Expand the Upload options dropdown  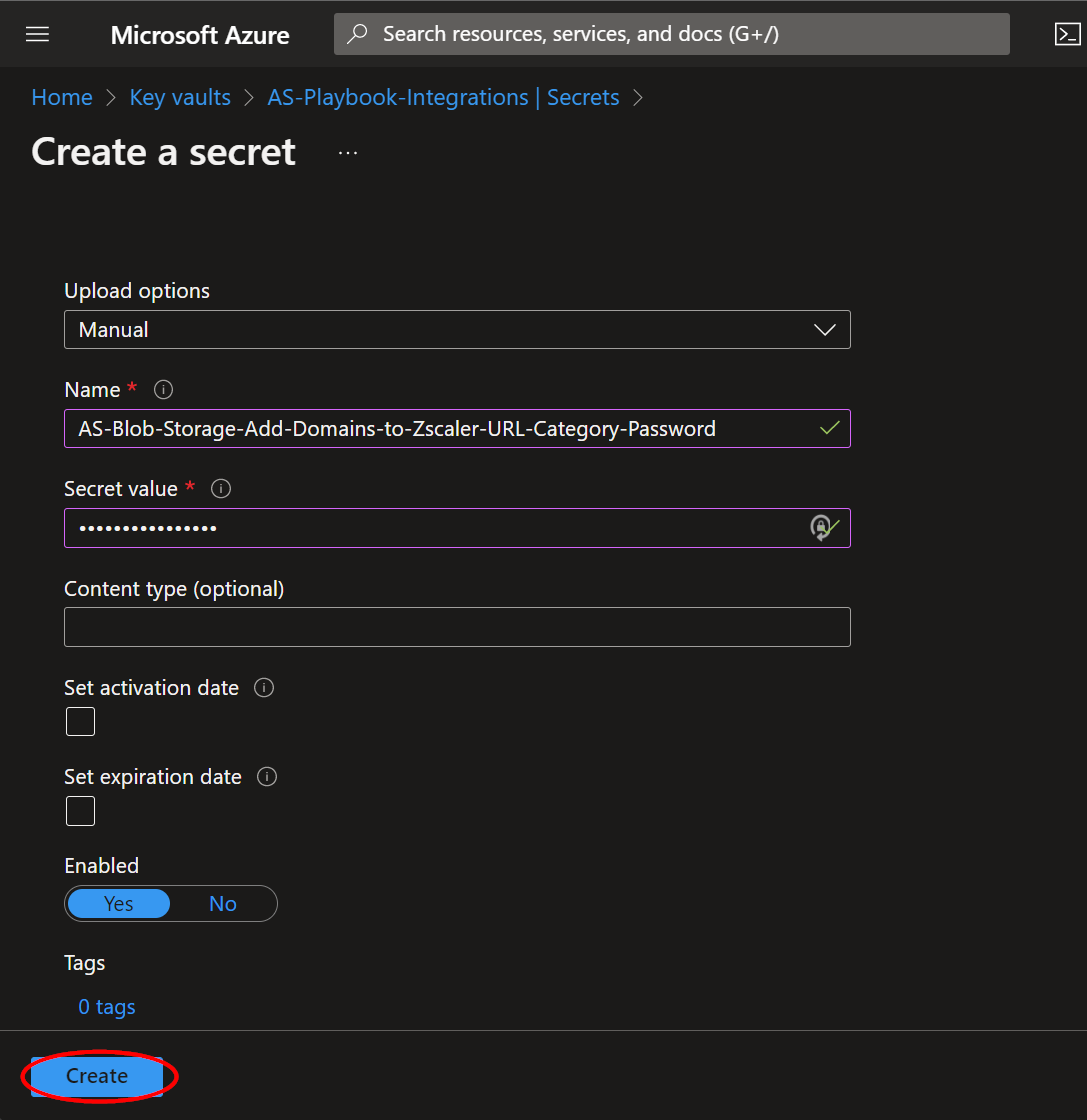457,329
